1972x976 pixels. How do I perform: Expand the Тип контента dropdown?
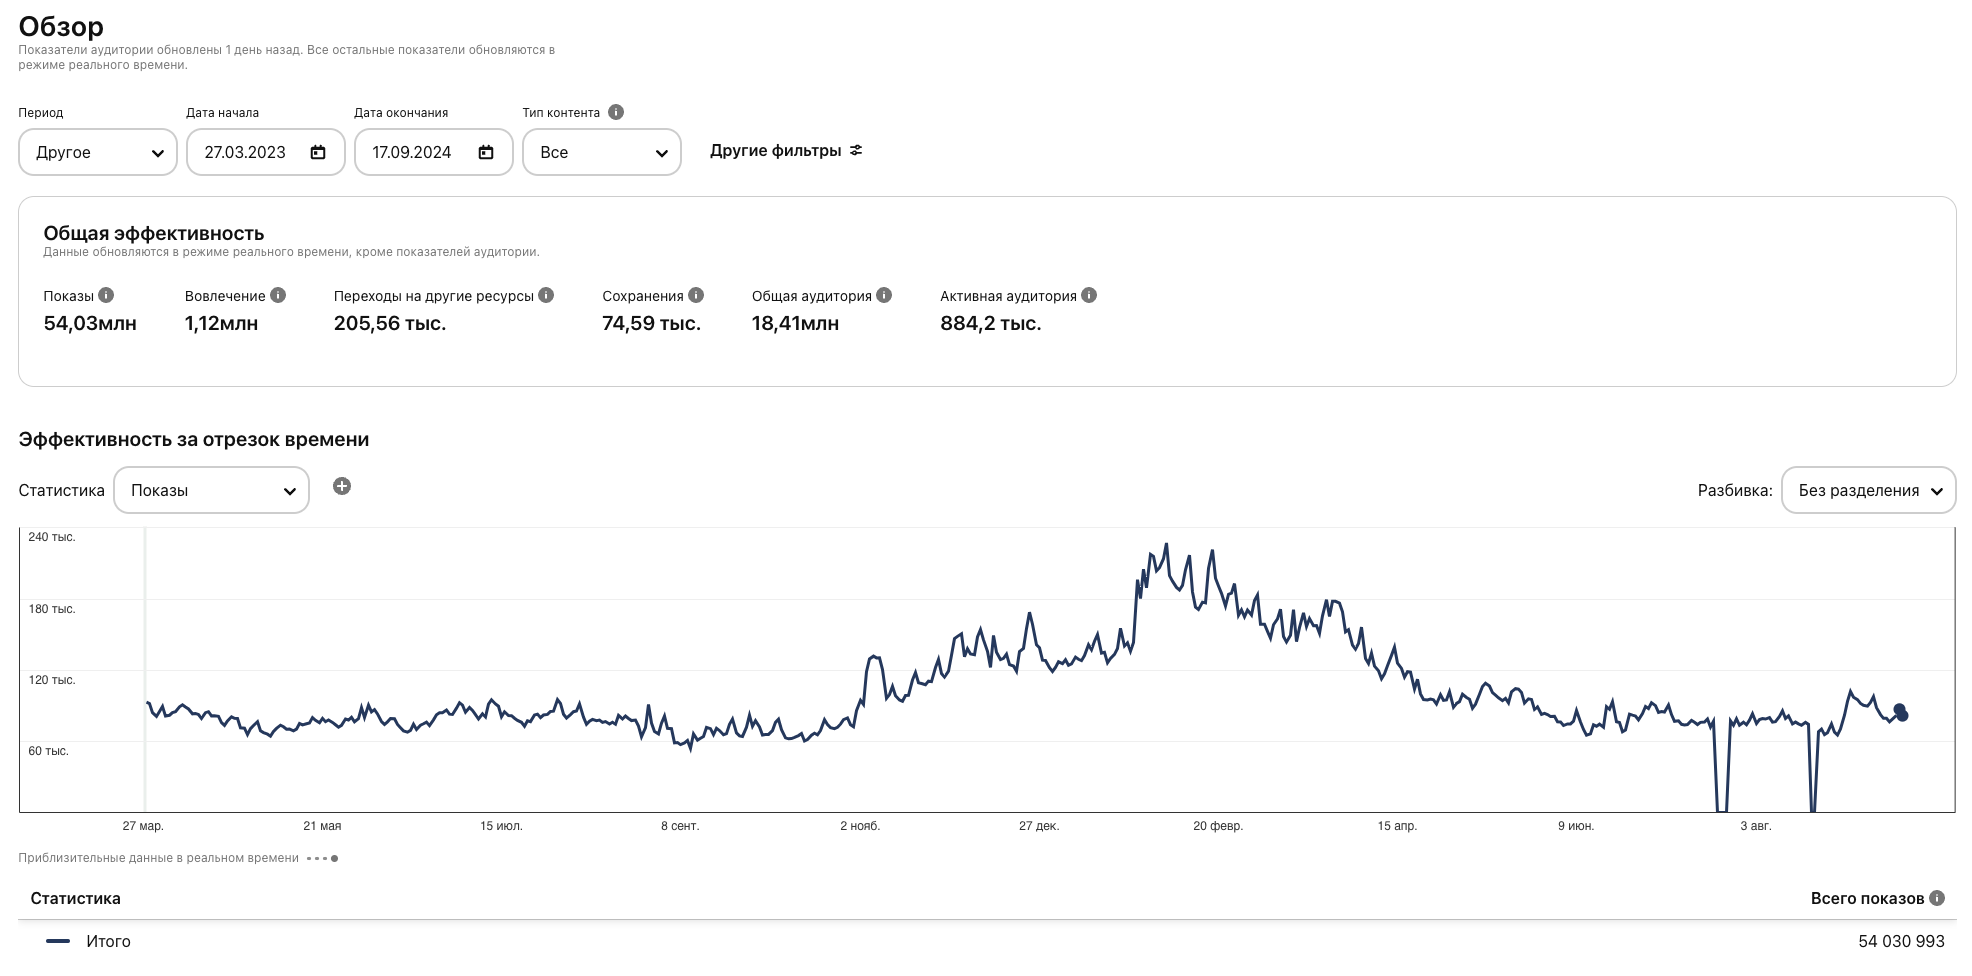(602, 152)
